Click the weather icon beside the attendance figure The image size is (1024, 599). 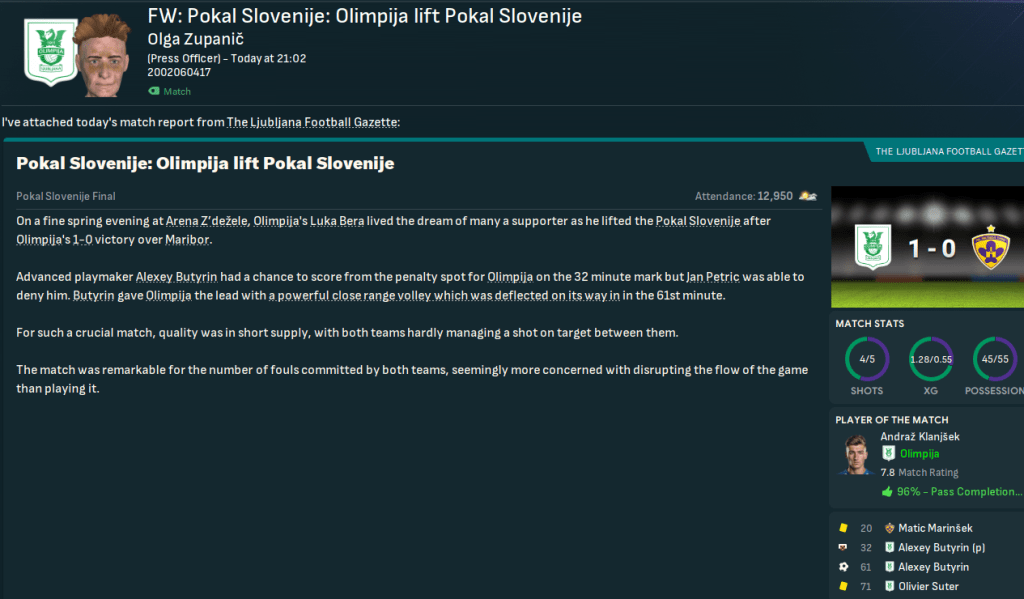tap(807, 196)
